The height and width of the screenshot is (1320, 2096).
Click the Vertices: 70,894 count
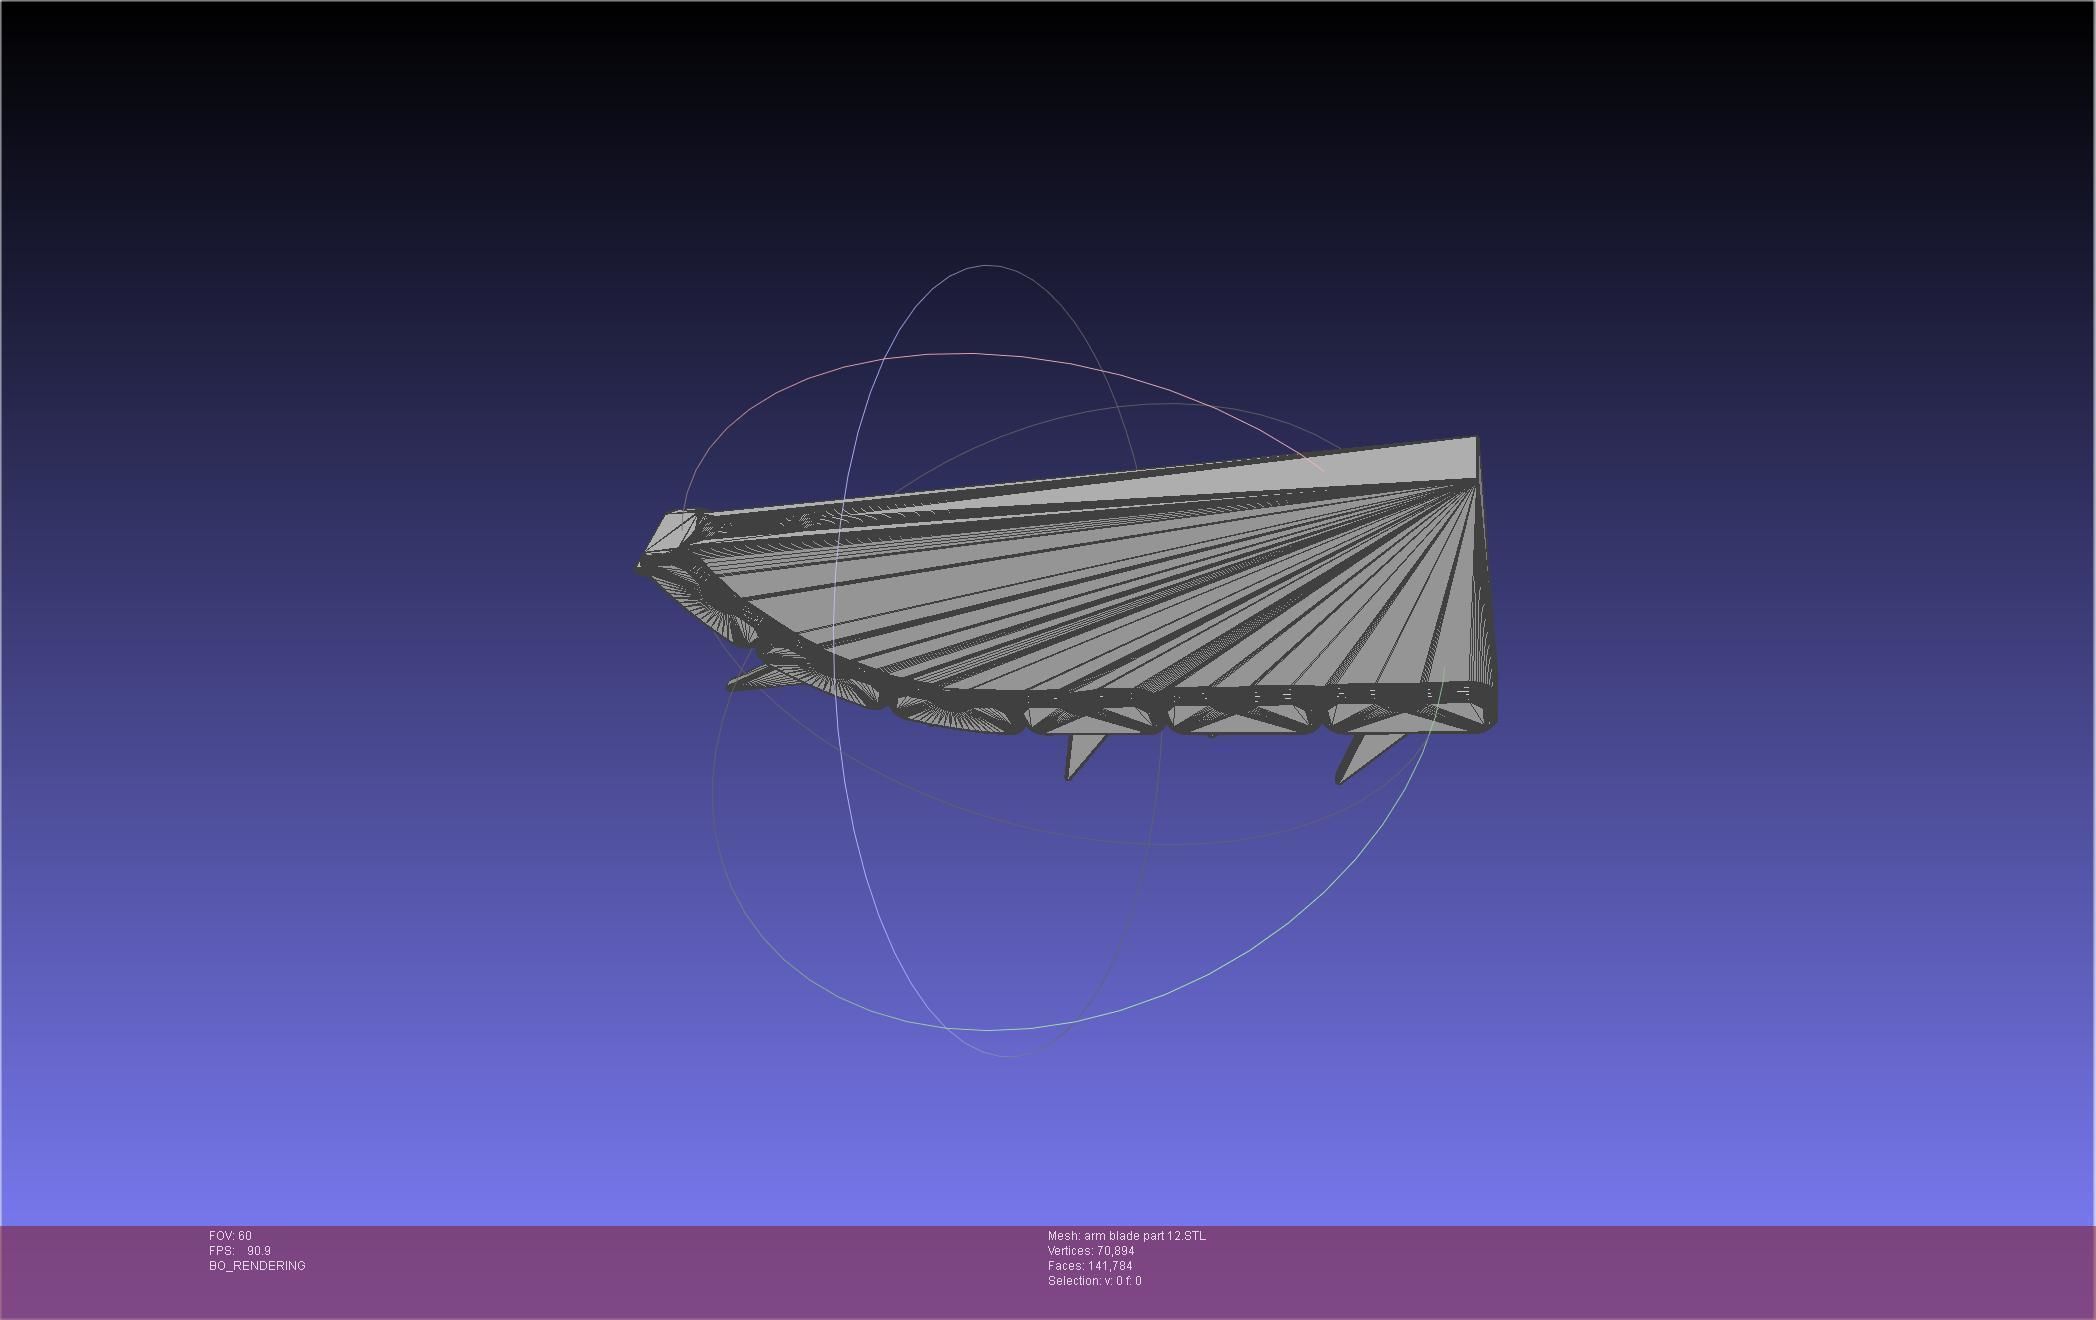coord(1091,1251)
